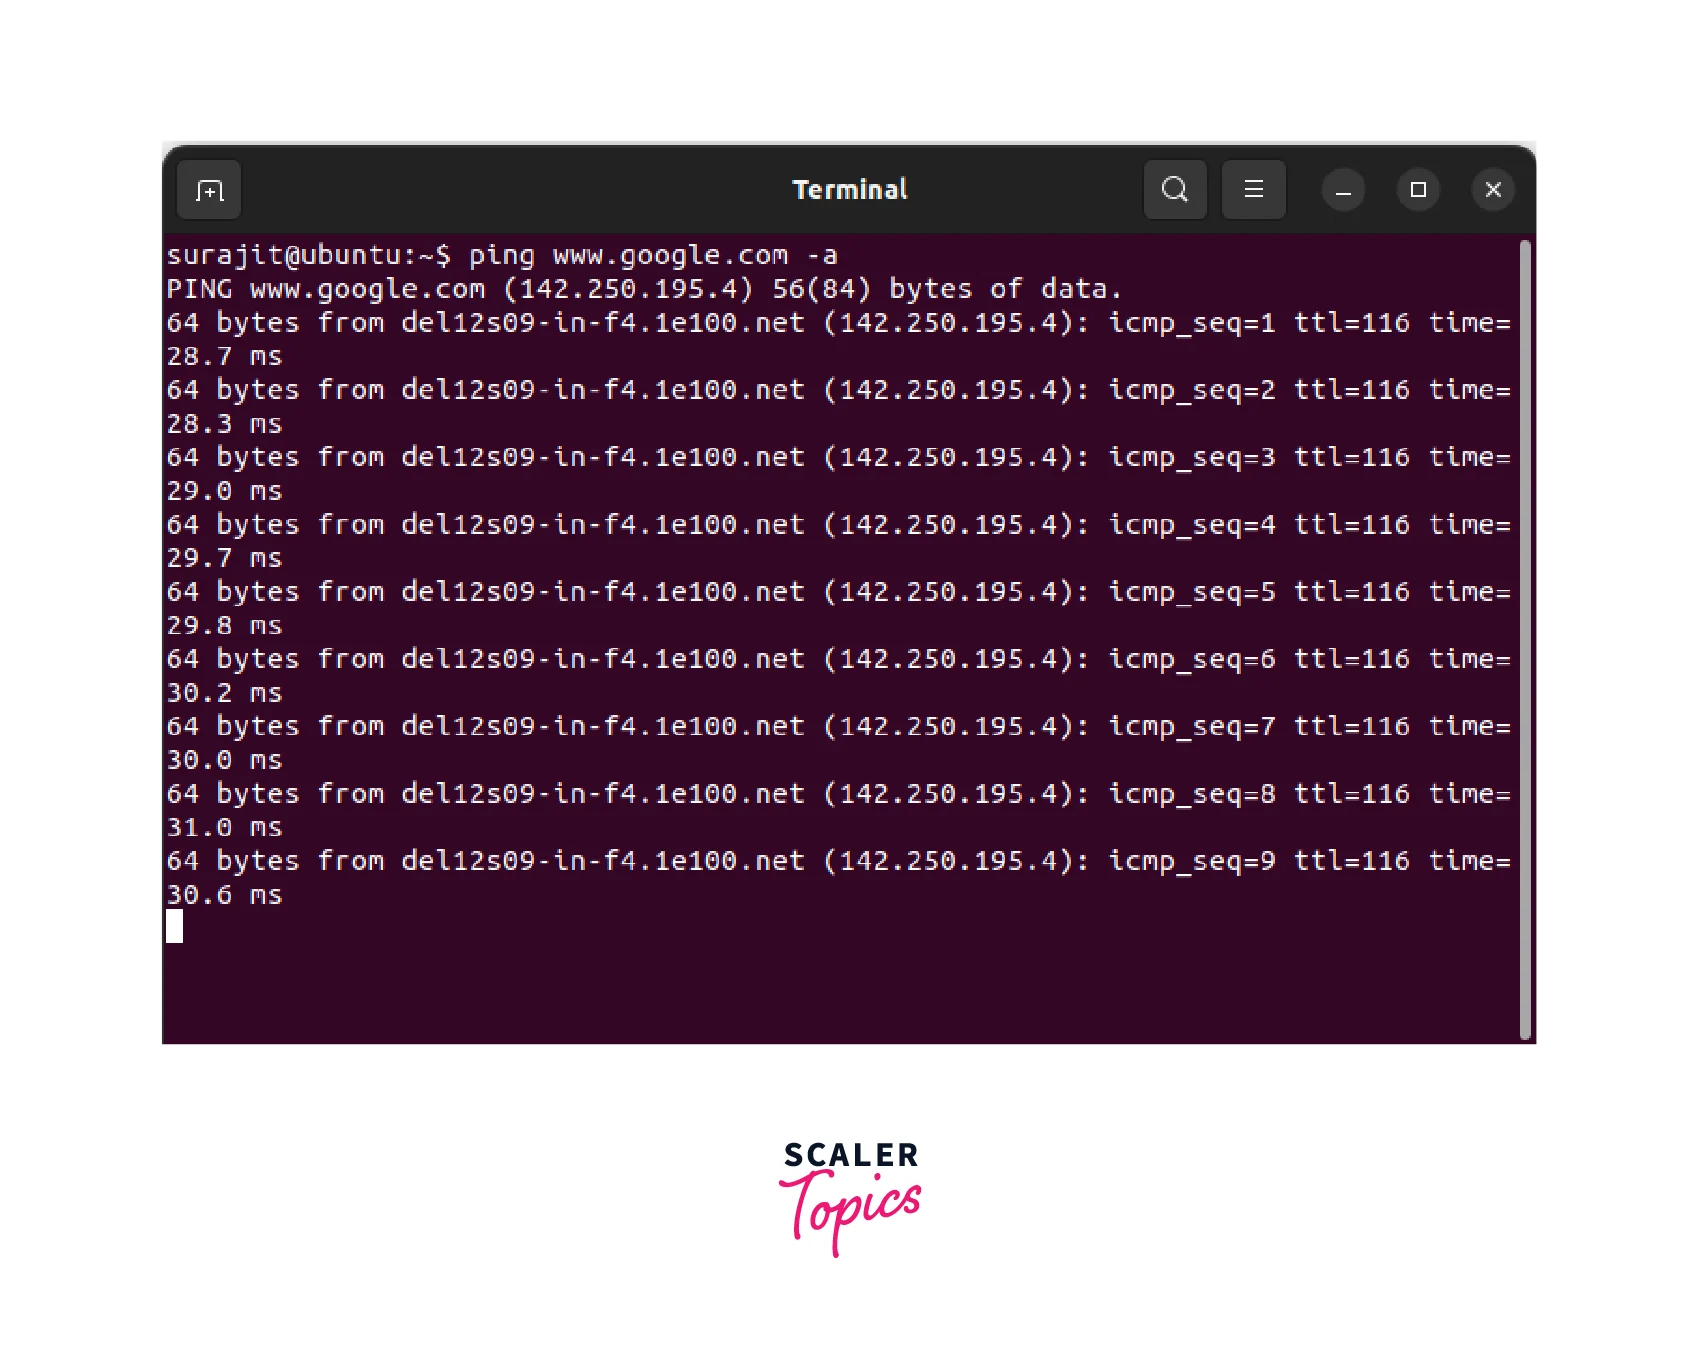
Task: Open the terminal search tool
Action: [1175, 190]
